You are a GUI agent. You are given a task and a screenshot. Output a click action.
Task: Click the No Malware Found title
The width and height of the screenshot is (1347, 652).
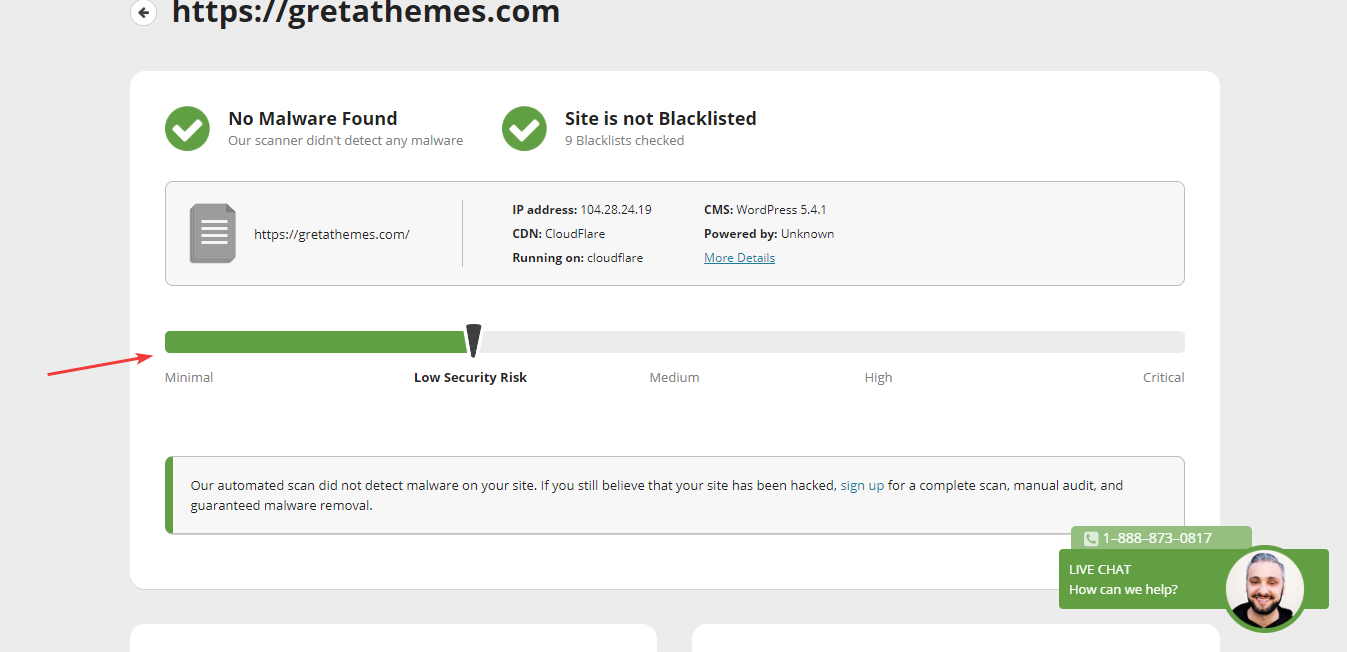pos(313,119)
